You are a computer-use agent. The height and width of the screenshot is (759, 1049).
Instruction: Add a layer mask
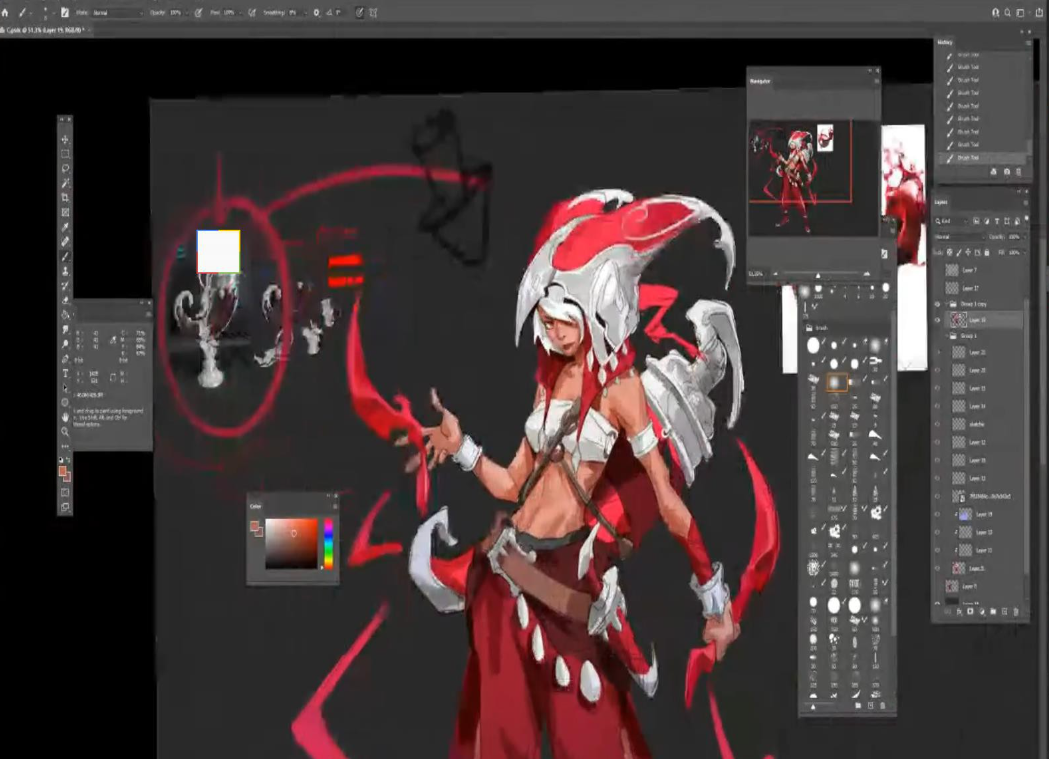(x=970, y=612)
